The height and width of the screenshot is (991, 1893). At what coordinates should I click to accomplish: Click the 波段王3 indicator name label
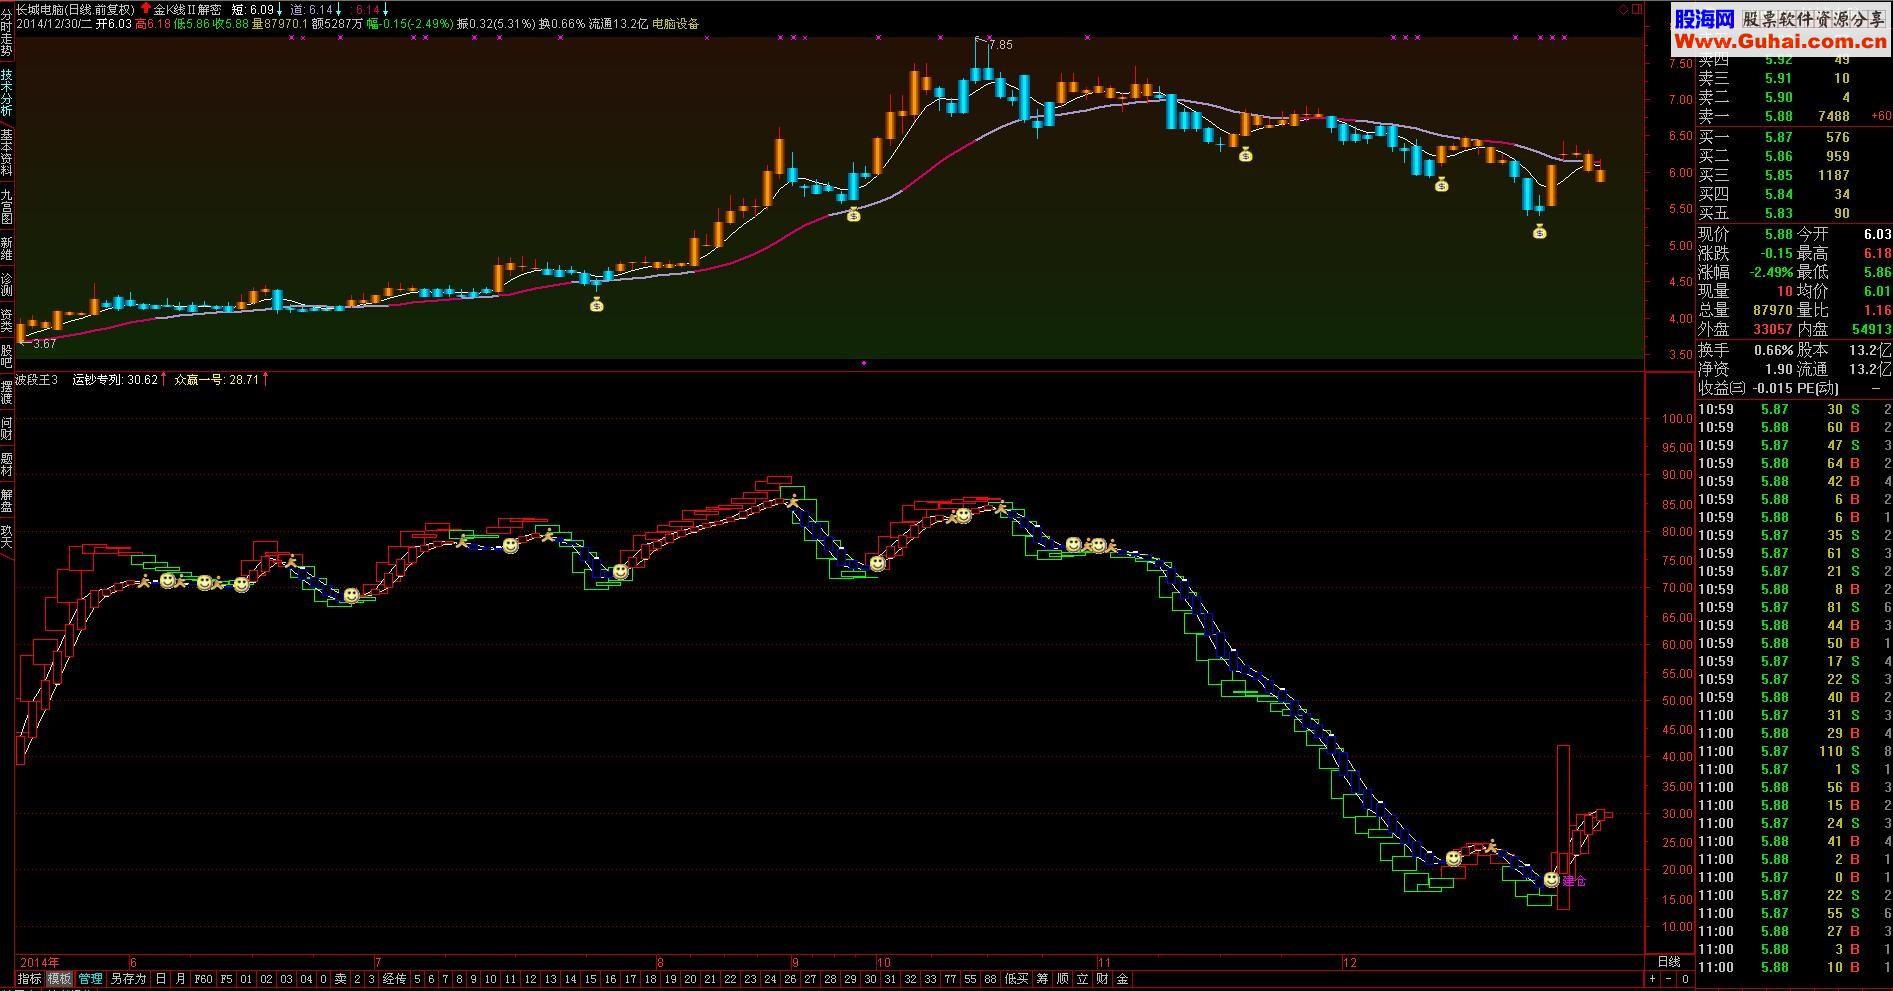pyautogui.click(x=37, y=380)
